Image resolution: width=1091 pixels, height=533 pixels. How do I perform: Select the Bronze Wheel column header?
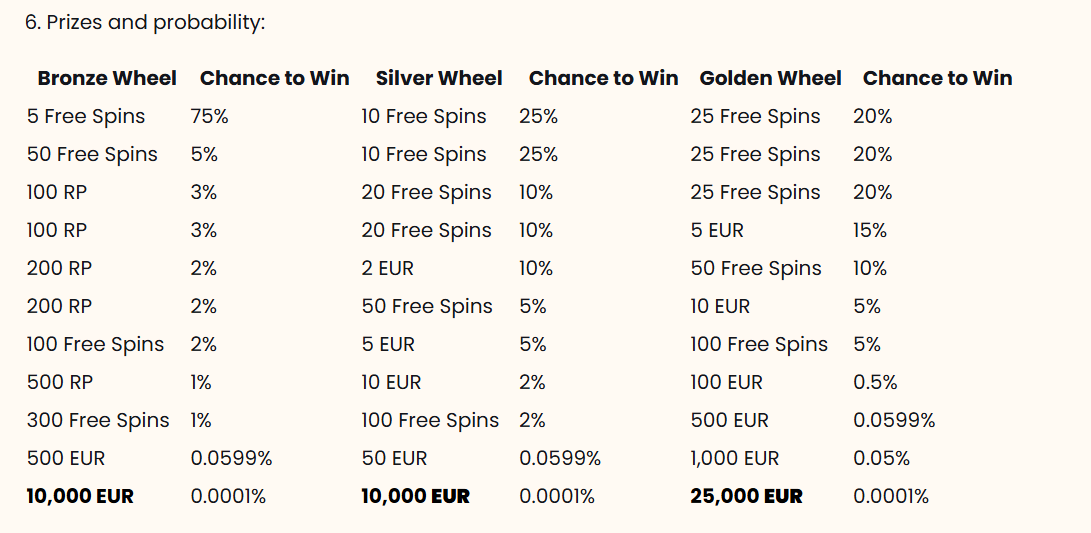107,78
